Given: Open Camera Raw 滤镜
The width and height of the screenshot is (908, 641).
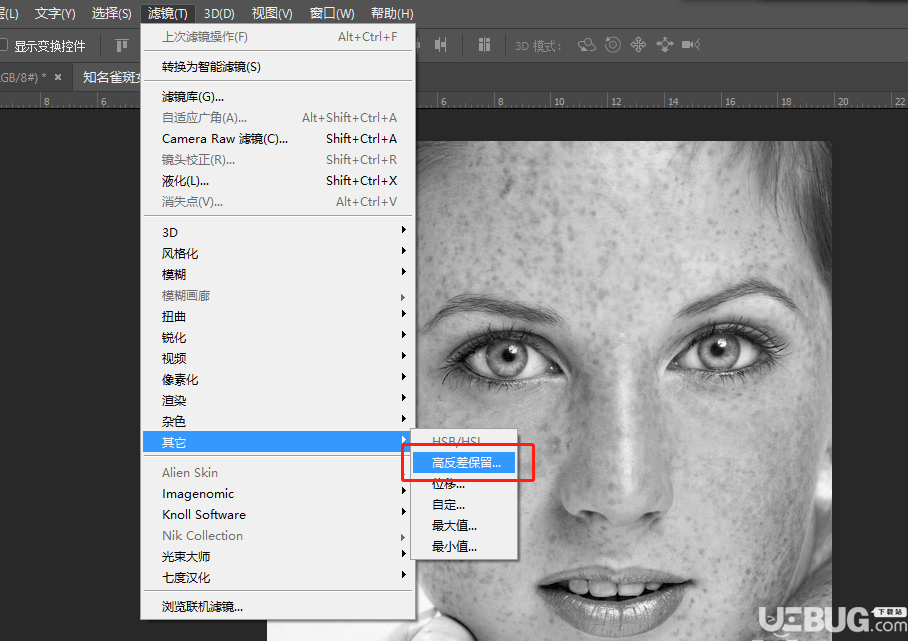Looking at the screenshot, I should pyautogui.click(x=279, y=138).
